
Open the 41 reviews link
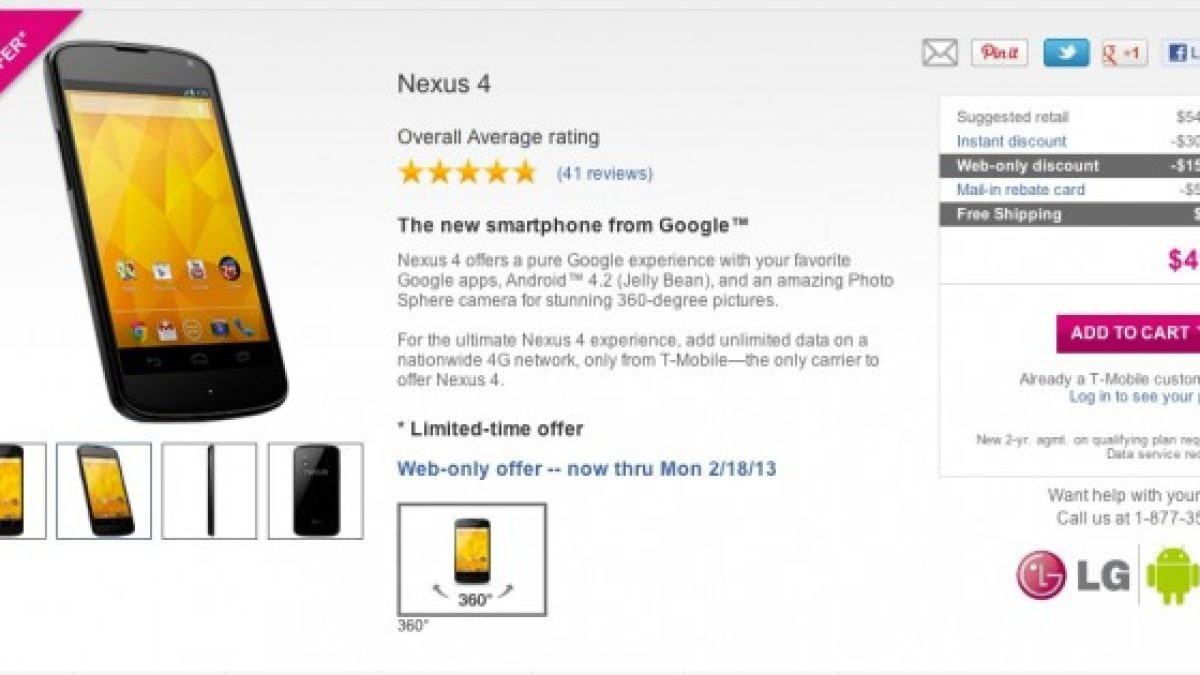point(604,173)
